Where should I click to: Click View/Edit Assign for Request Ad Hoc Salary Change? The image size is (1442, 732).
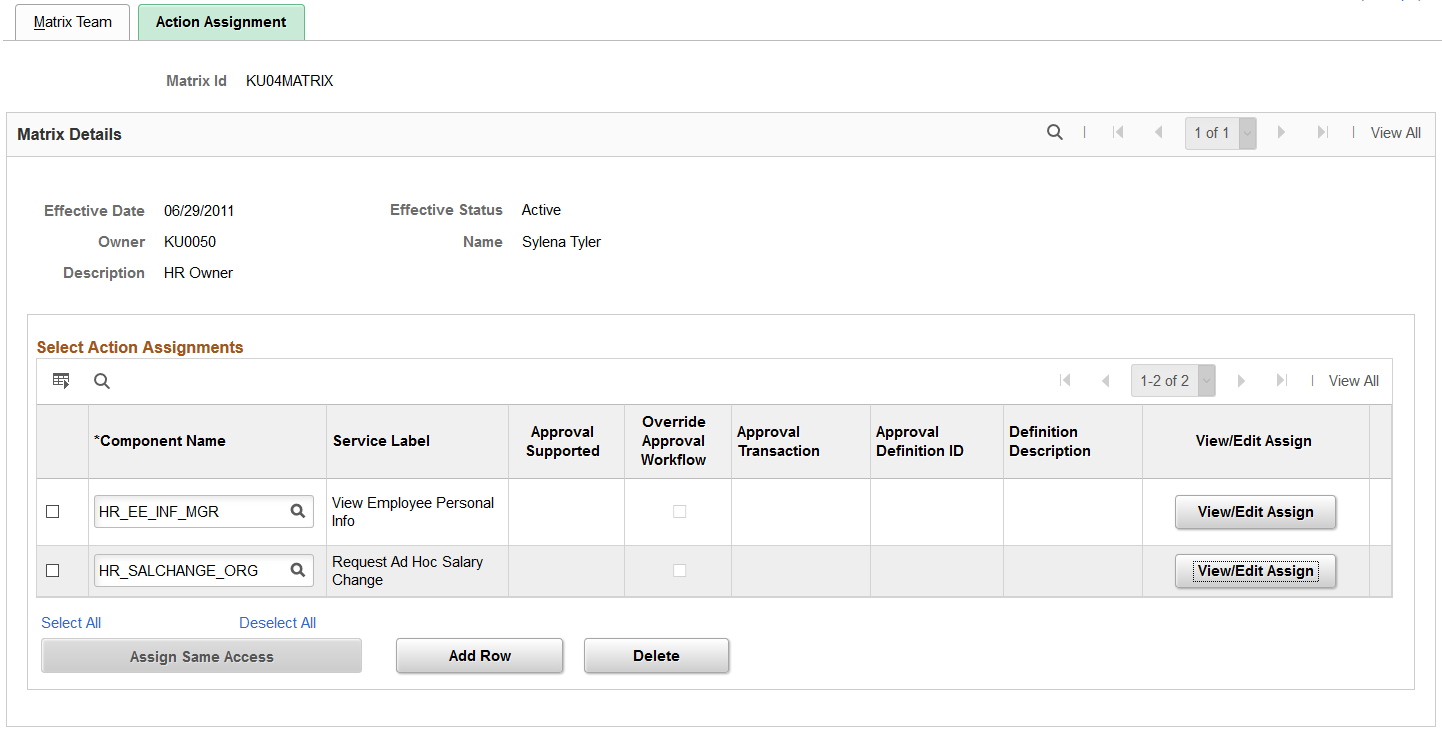click(1255, 571)
